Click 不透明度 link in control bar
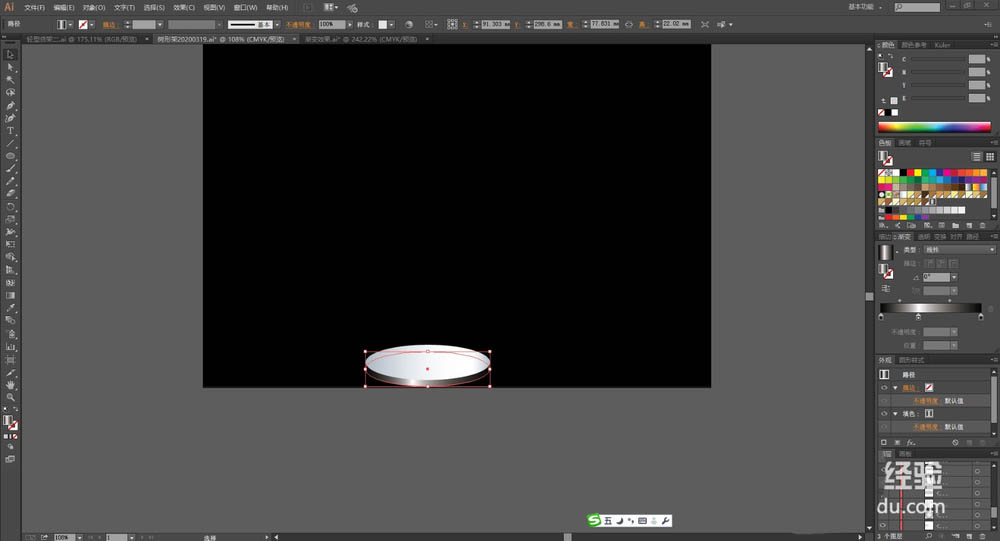 [298, 25]
